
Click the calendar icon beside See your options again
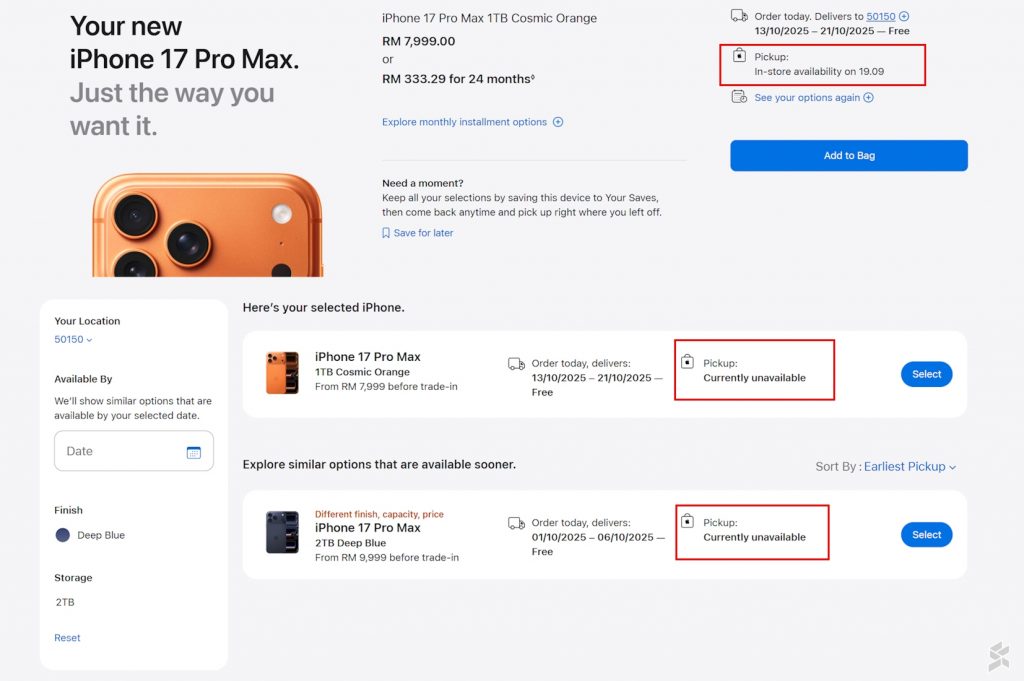point(739,97)
